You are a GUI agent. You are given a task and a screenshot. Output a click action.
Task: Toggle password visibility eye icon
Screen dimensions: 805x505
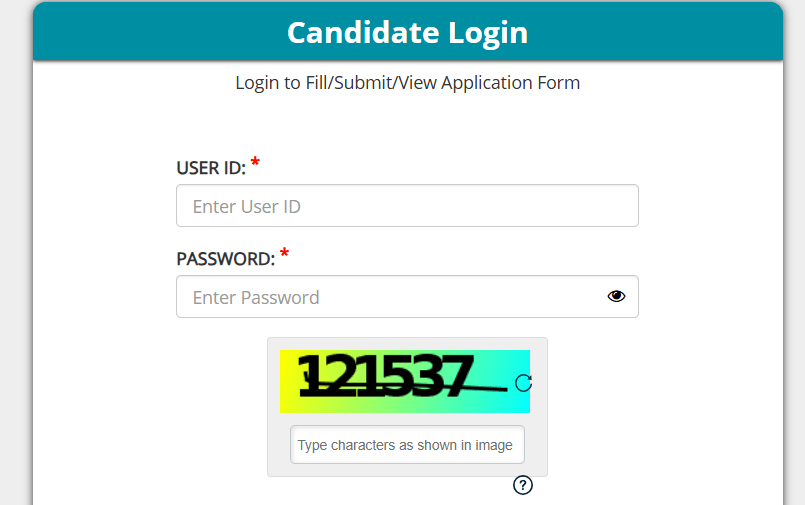click(616, 296)
